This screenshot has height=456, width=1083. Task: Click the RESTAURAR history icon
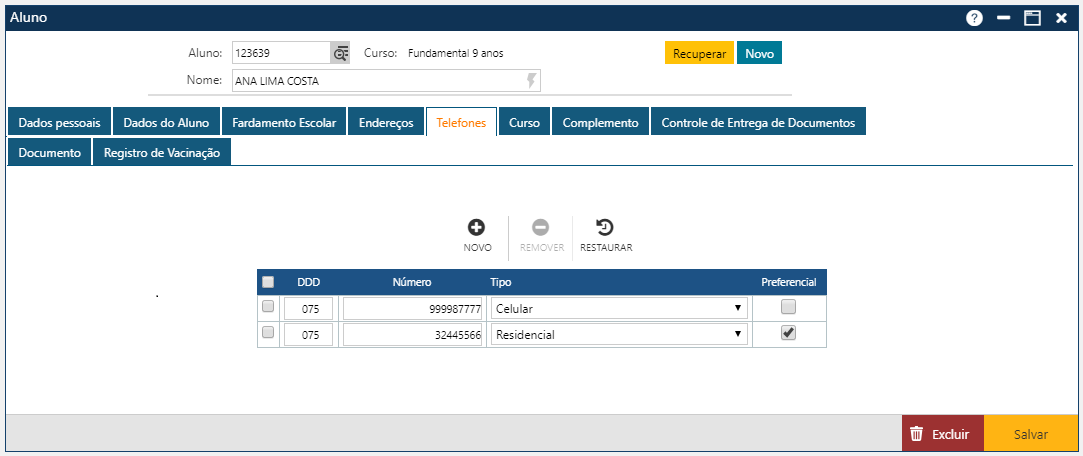coord(605,228)
